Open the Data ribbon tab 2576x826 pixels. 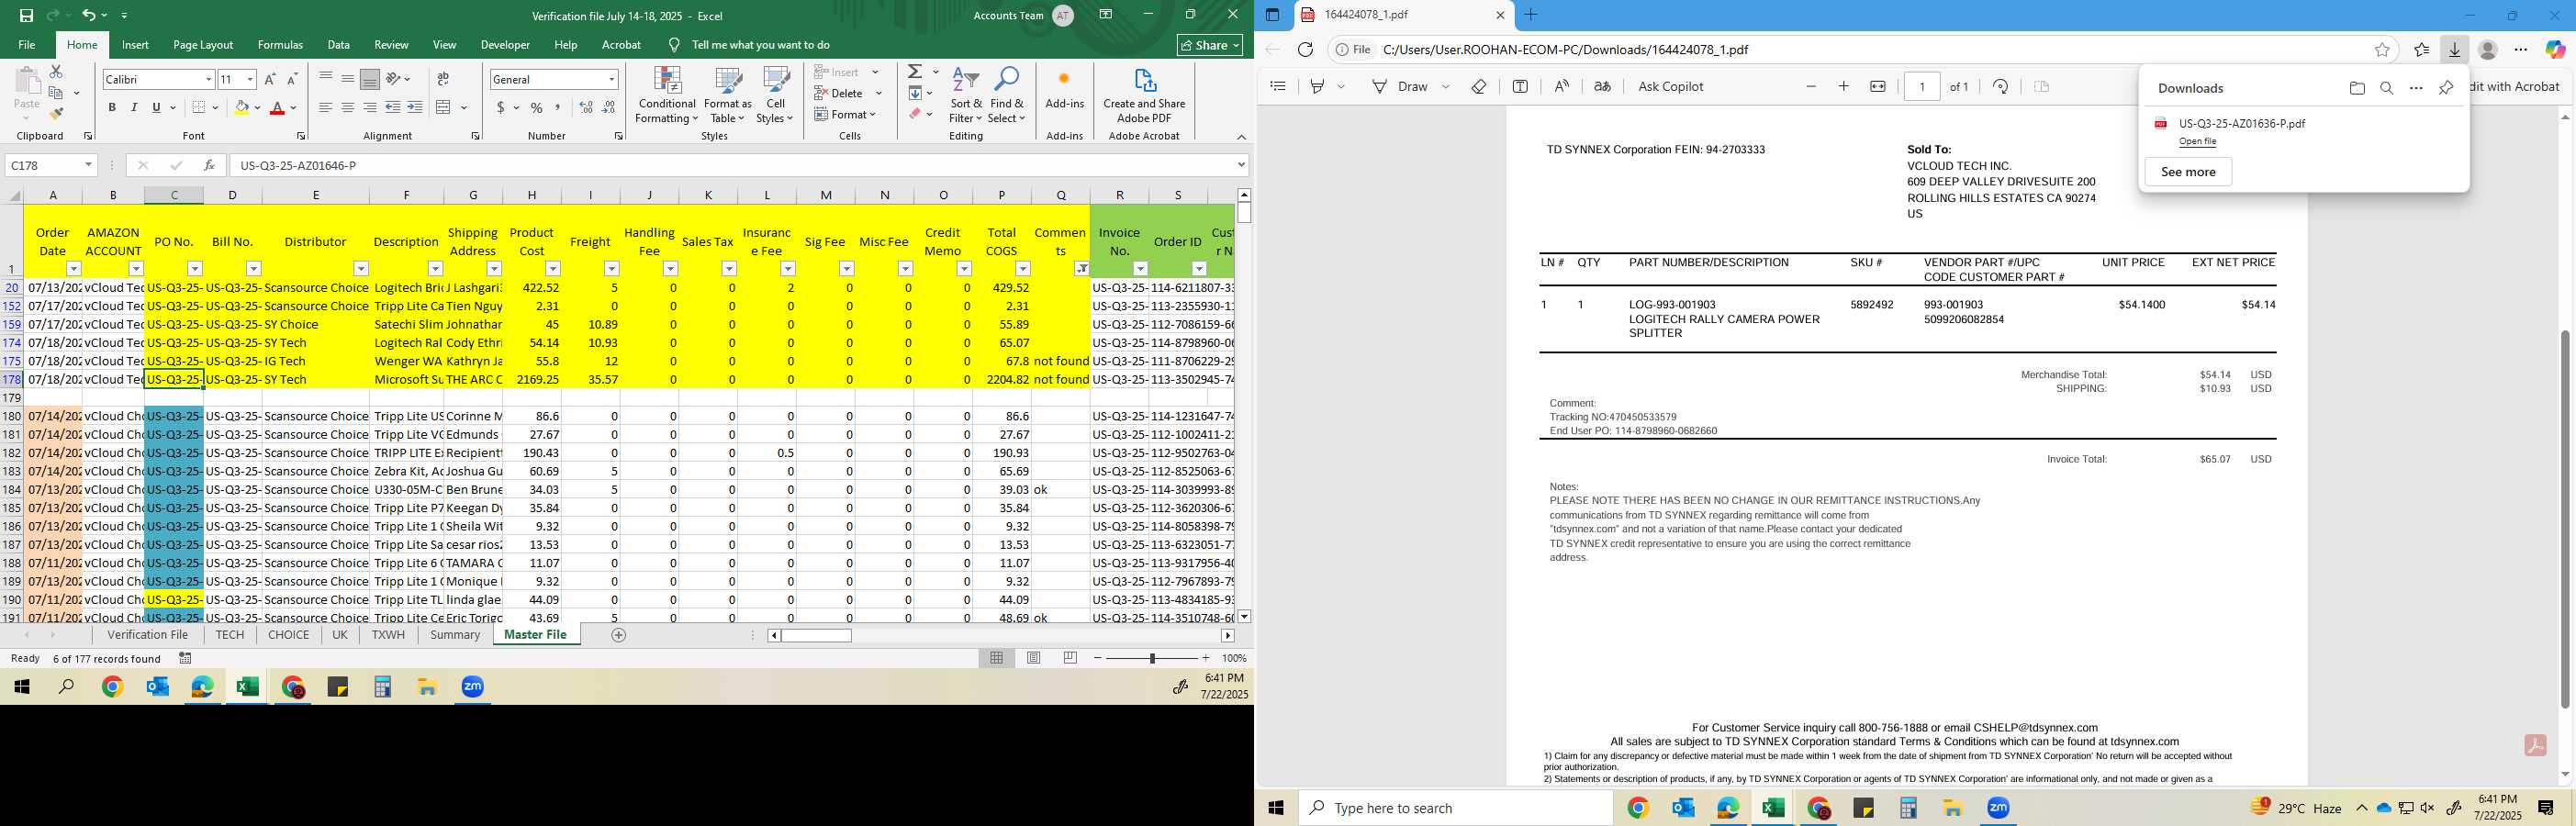[x=339, y=45]
